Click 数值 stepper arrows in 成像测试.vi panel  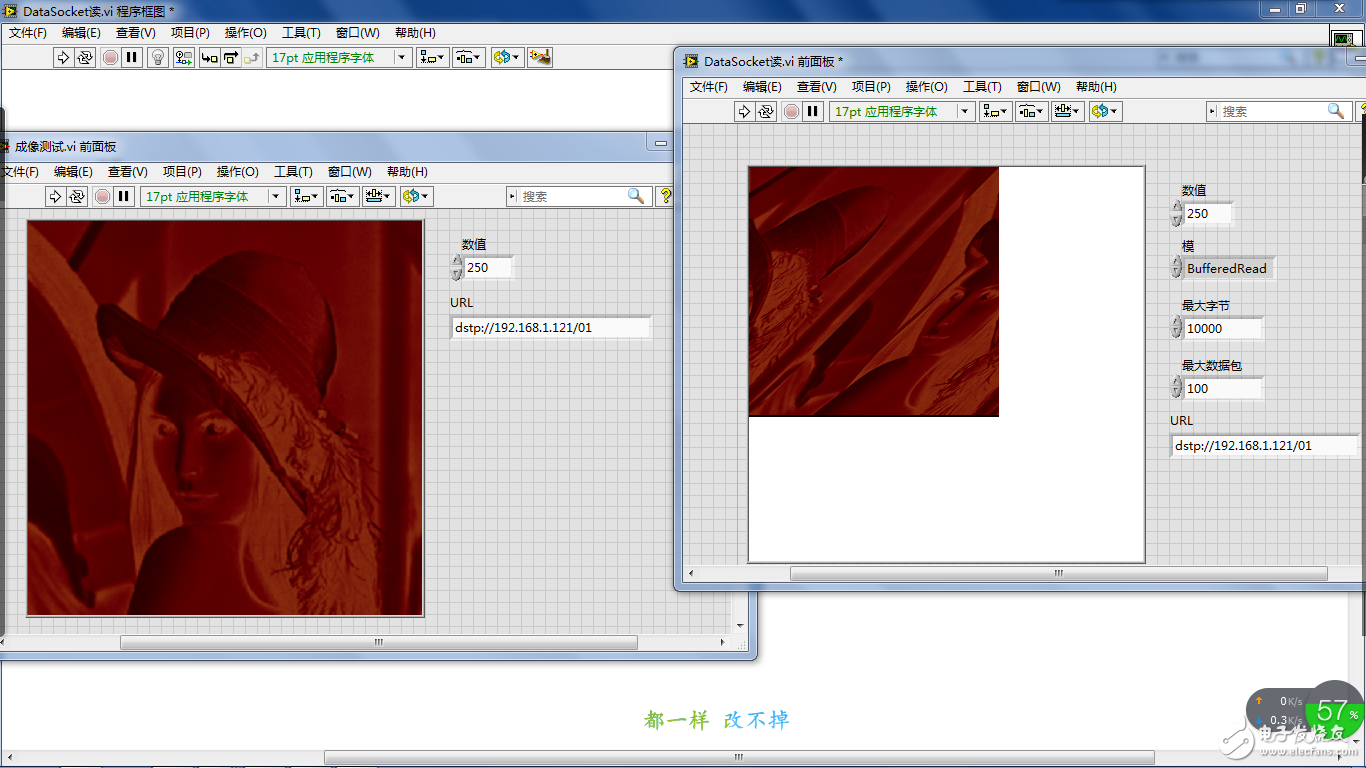(457, 267)
